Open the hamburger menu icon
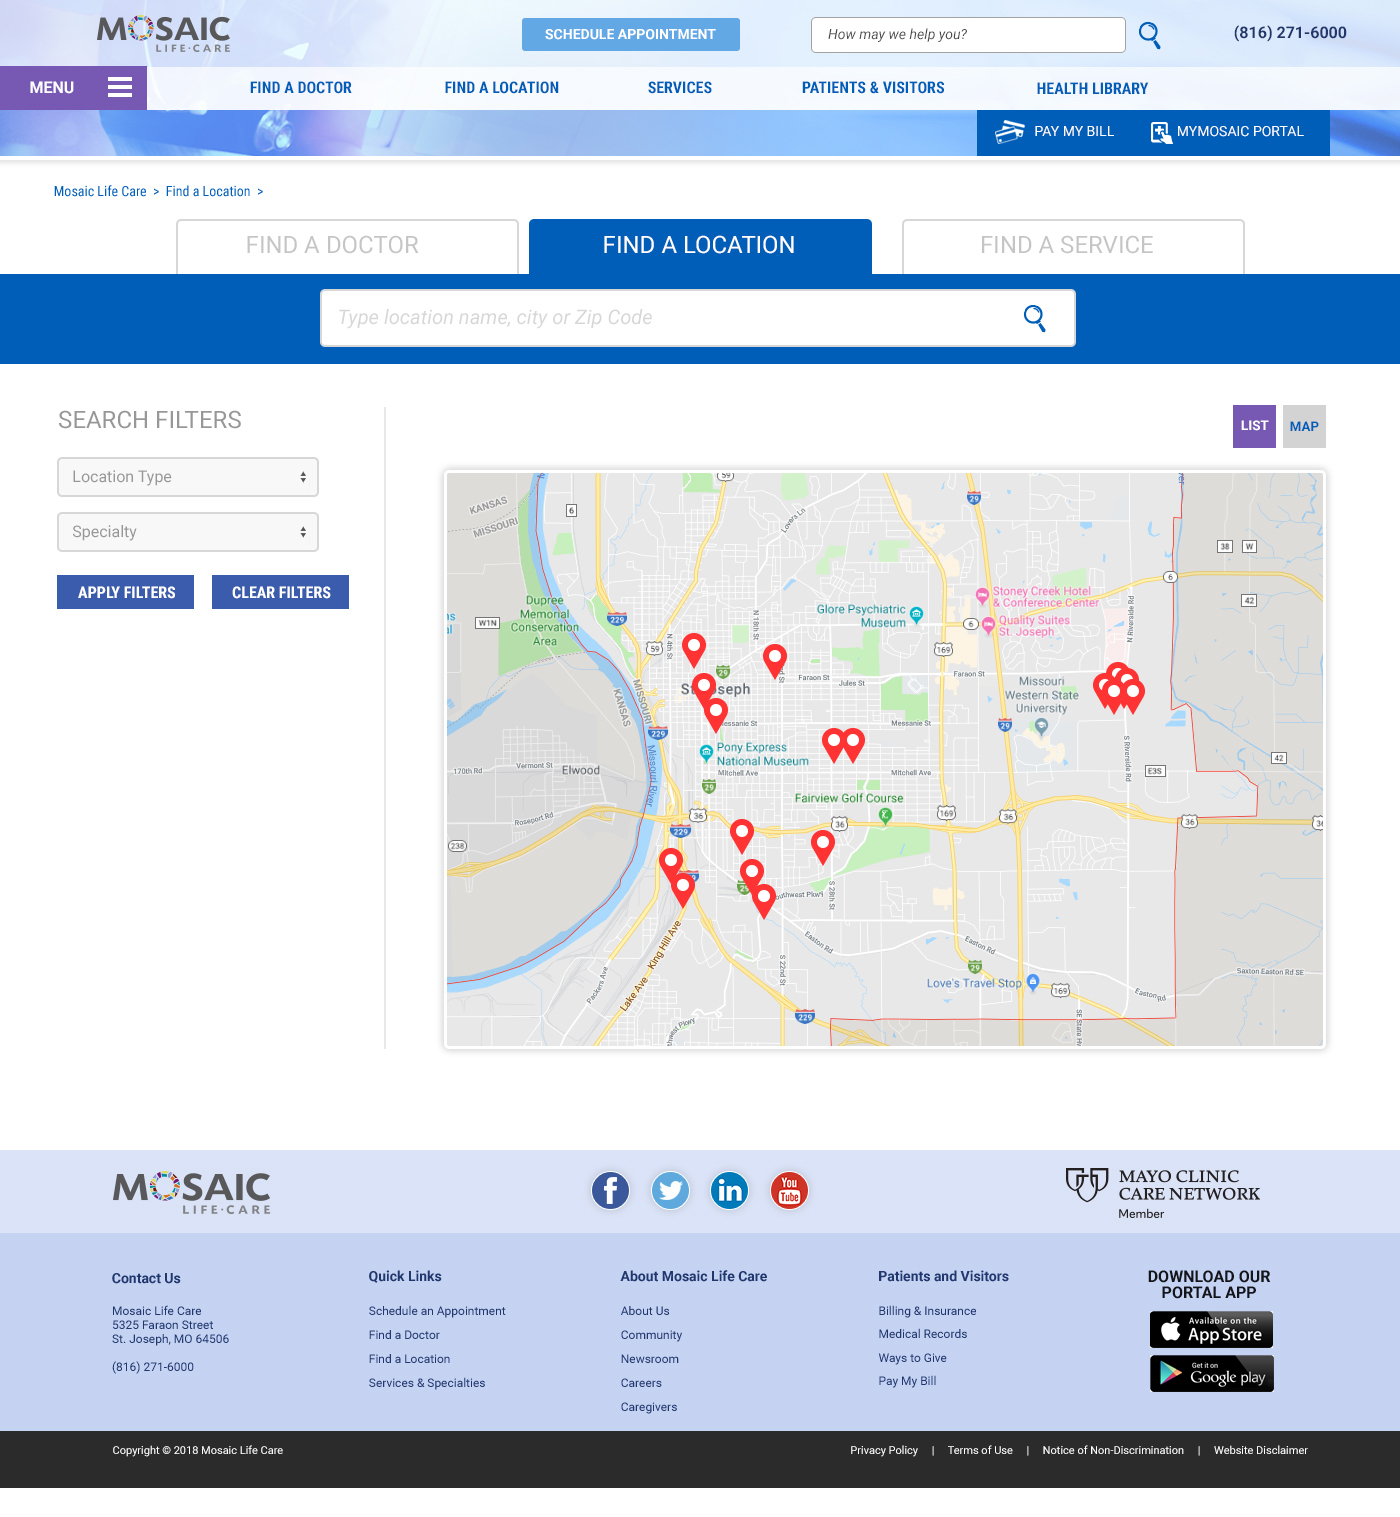 pos(120,88)
